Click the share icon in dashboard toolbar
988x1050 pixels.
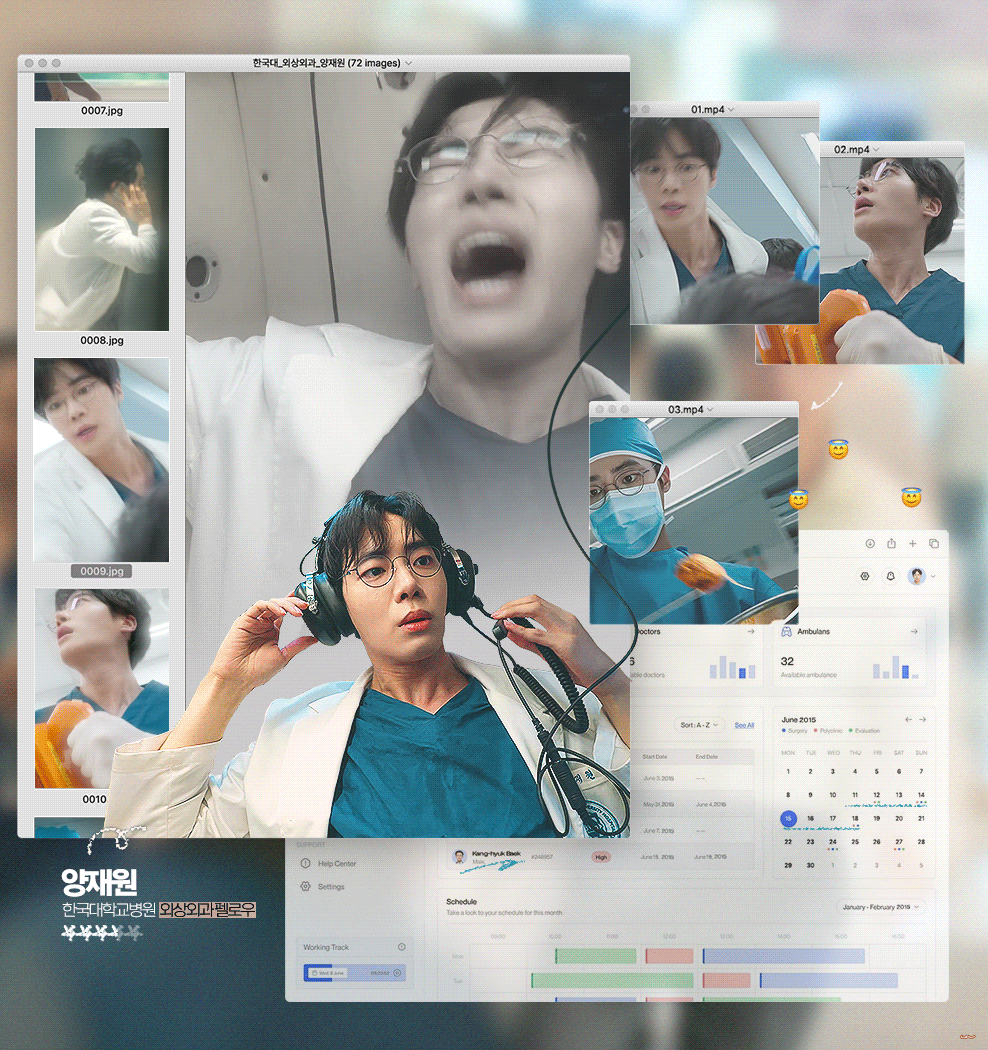coord(891,544)
